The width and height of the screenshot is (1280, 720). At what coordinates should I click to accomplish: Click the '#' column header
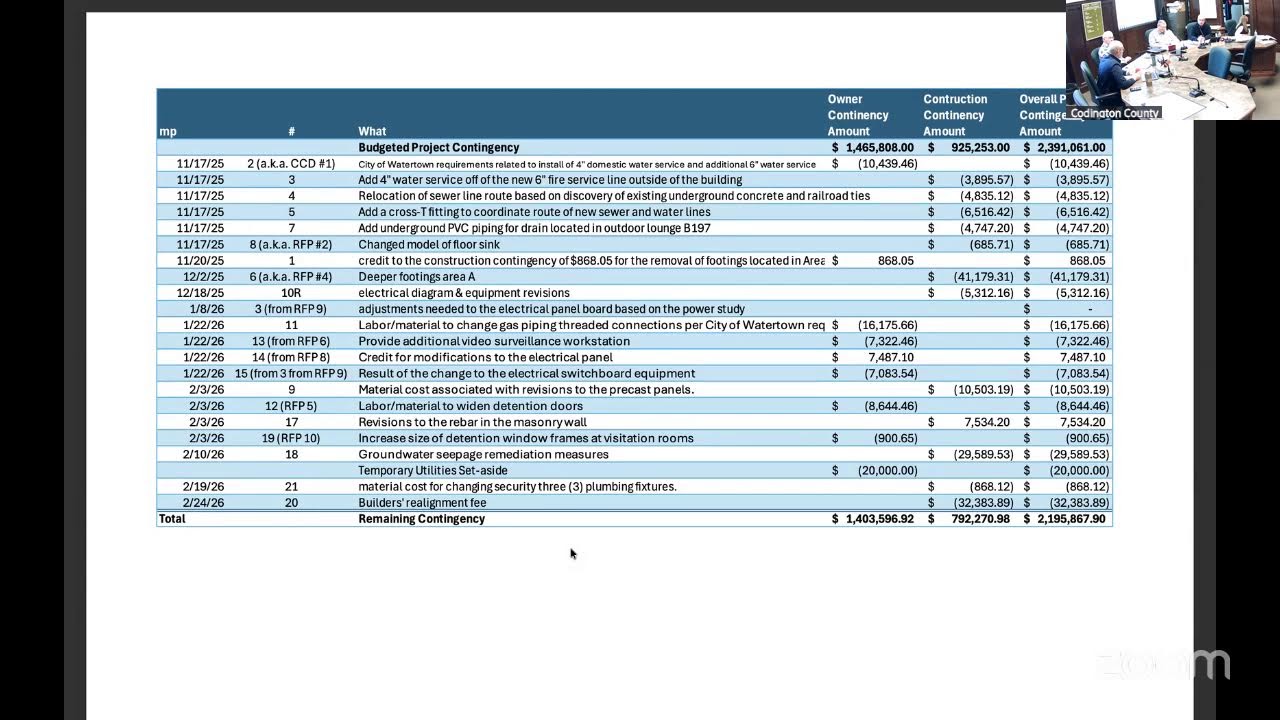tap(292, 131)
